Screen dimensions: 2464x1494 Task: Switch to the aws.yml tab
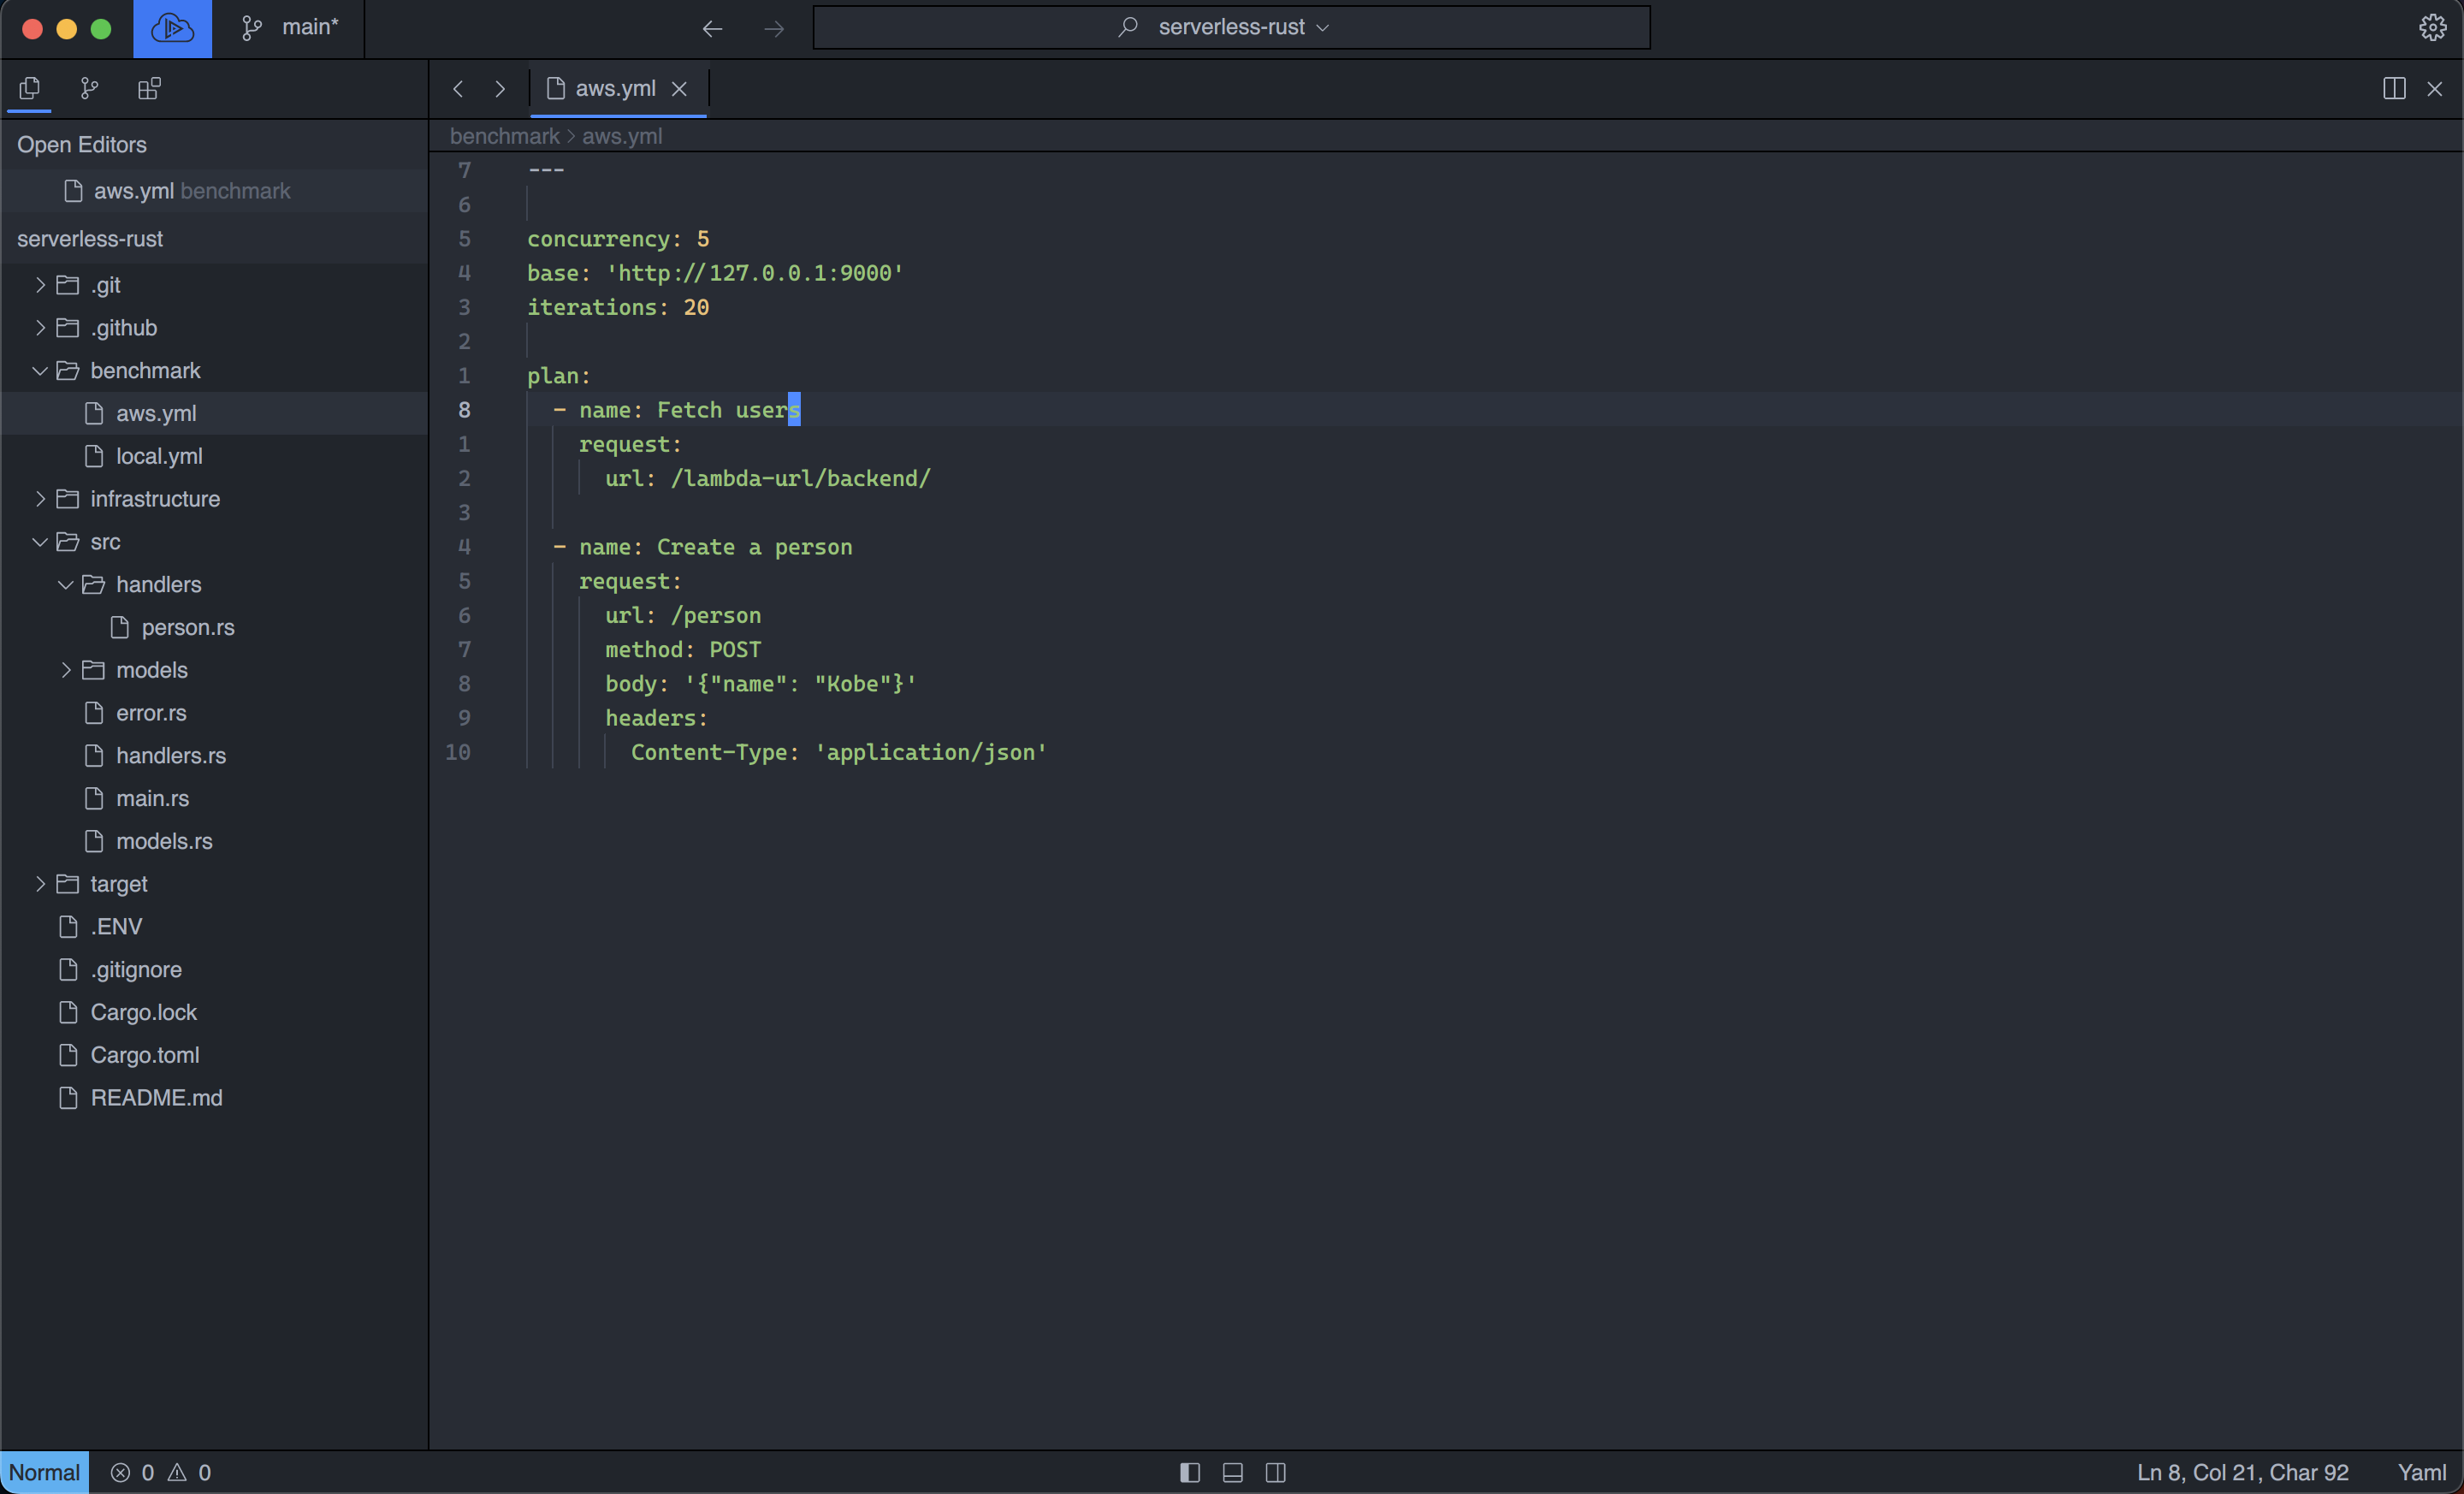(x=617, y=88)
